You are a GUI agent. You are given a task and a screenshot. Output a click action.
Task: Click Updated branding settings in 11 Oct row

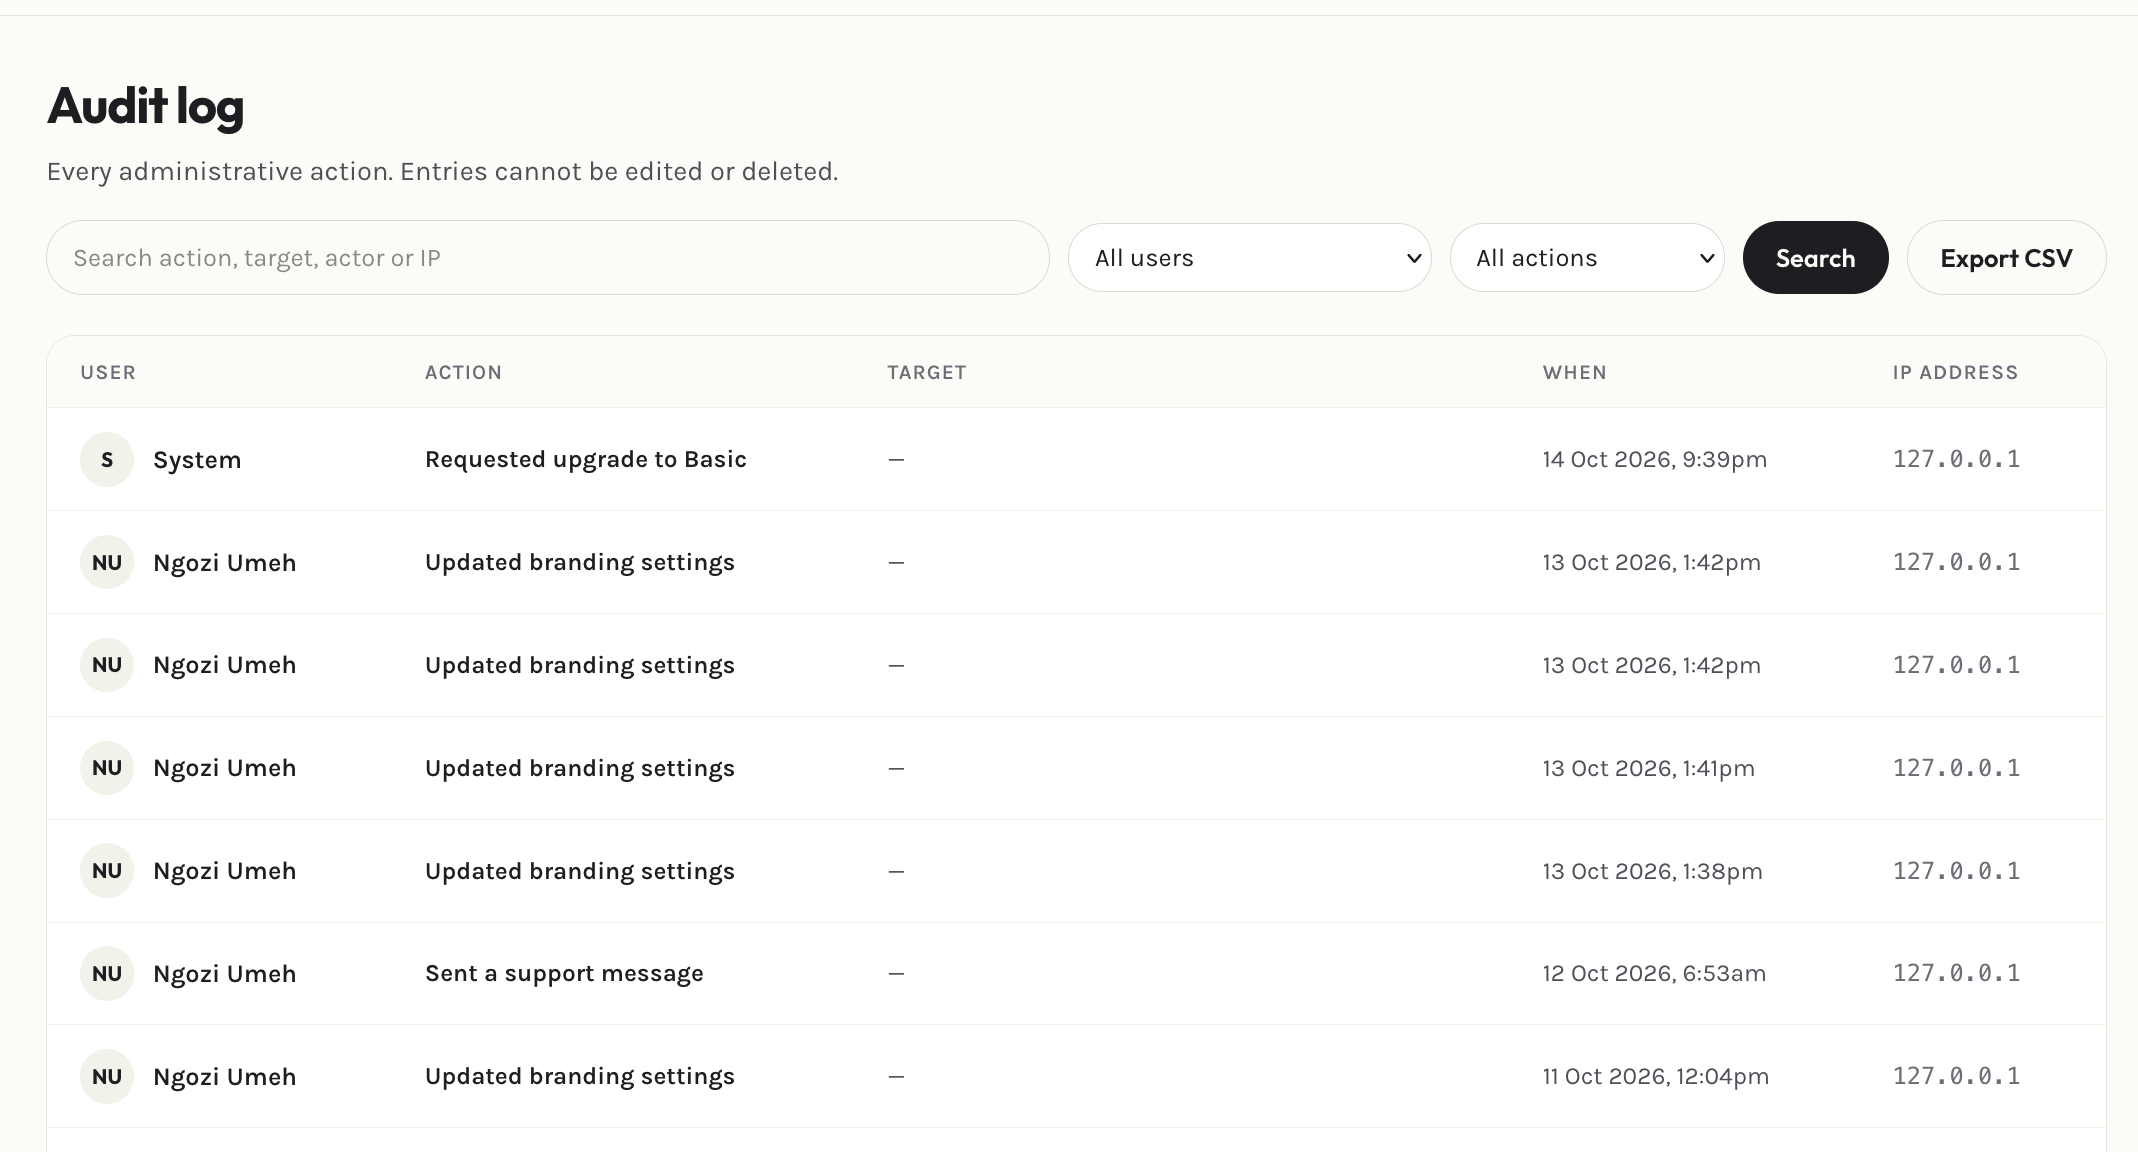coord(580,1076)
